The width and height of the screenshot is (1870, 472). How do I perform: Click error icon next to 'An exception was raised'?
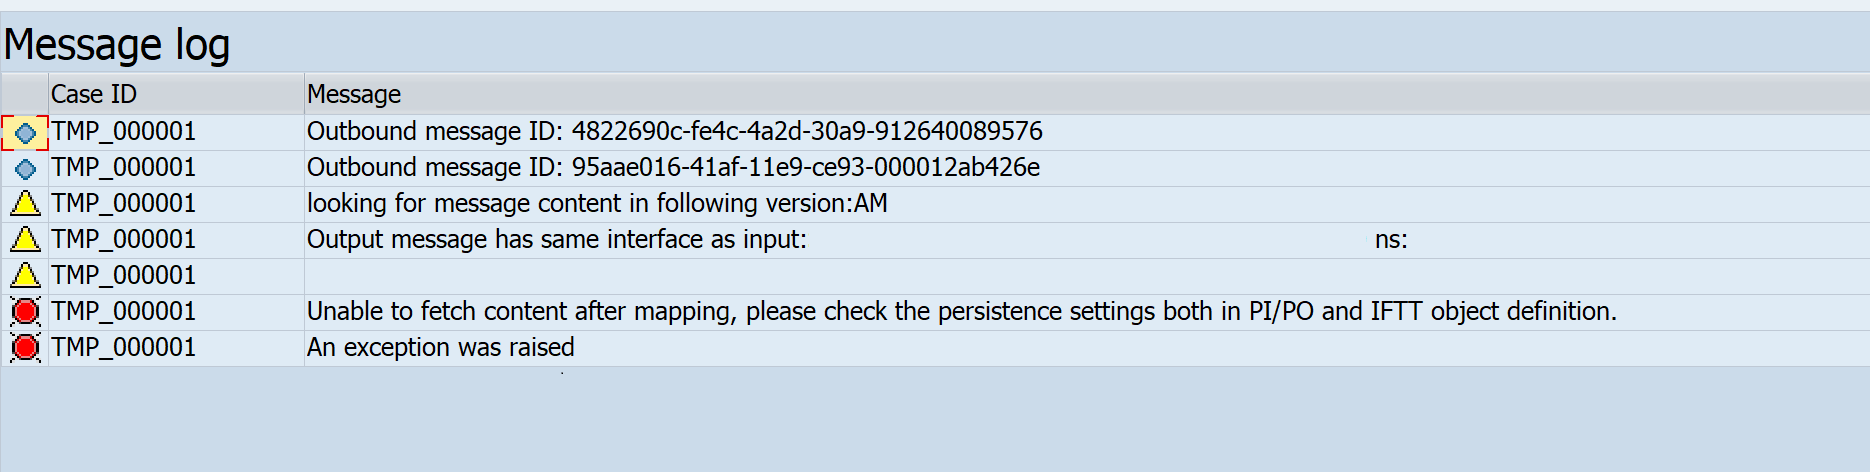coord(25,348)
